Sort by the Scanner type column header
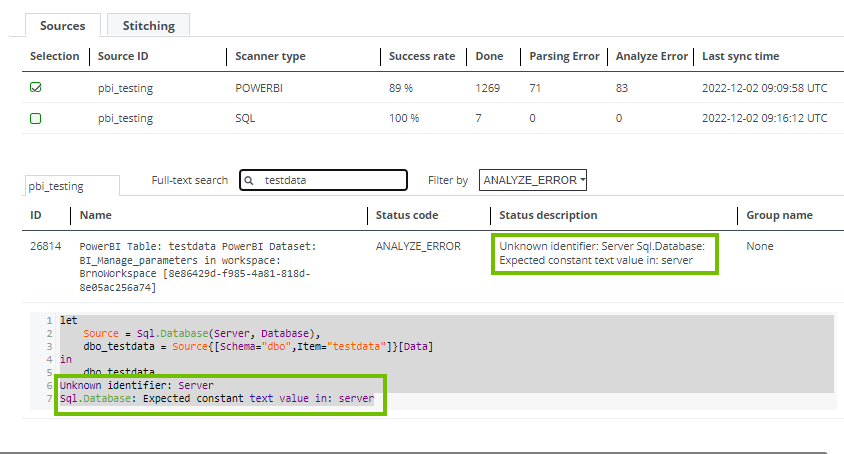844x454 pixels. pos(270,56)
